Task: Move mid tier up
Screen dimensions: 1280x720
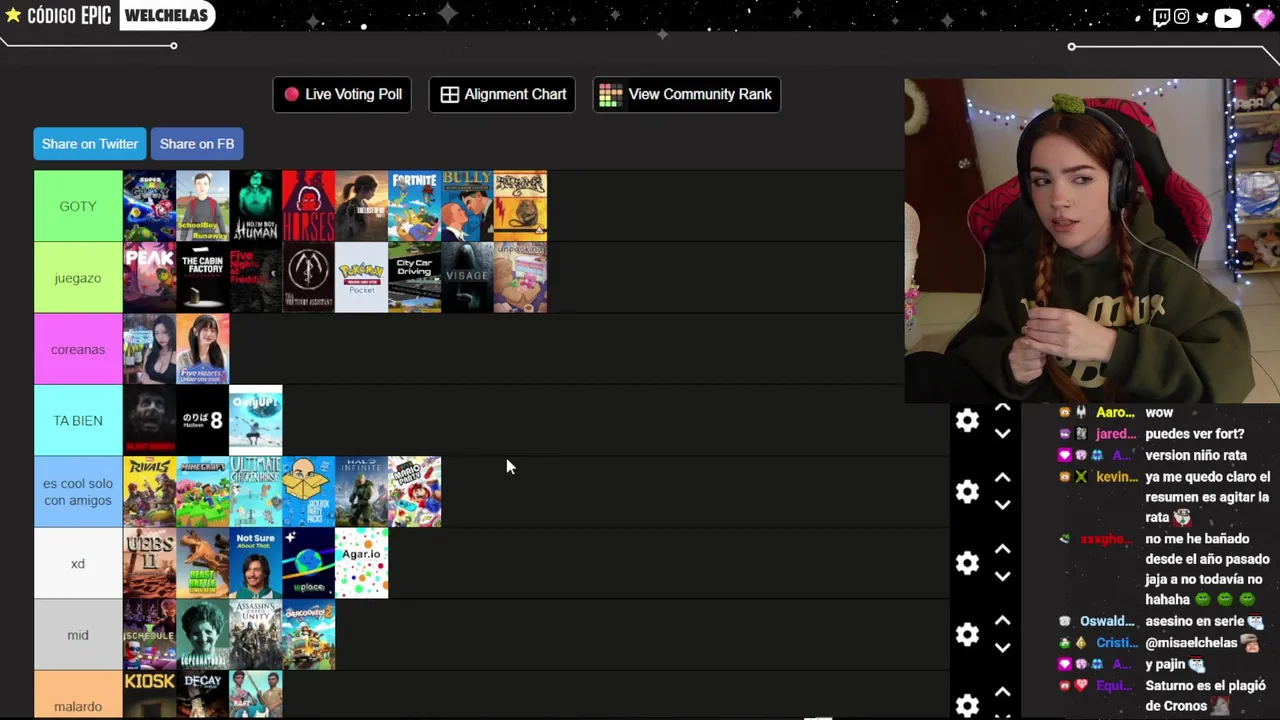Action: pyautogui.click(x=1002, y=621)
